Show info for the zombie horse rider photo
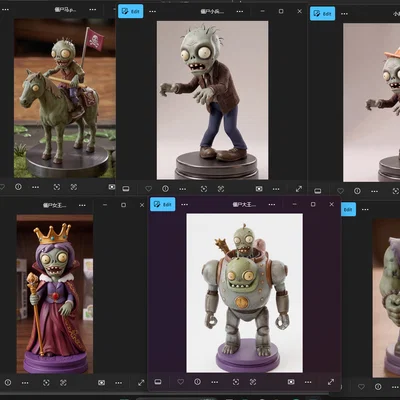The height and width of the screenshot is (400, 400). [18, 187]
